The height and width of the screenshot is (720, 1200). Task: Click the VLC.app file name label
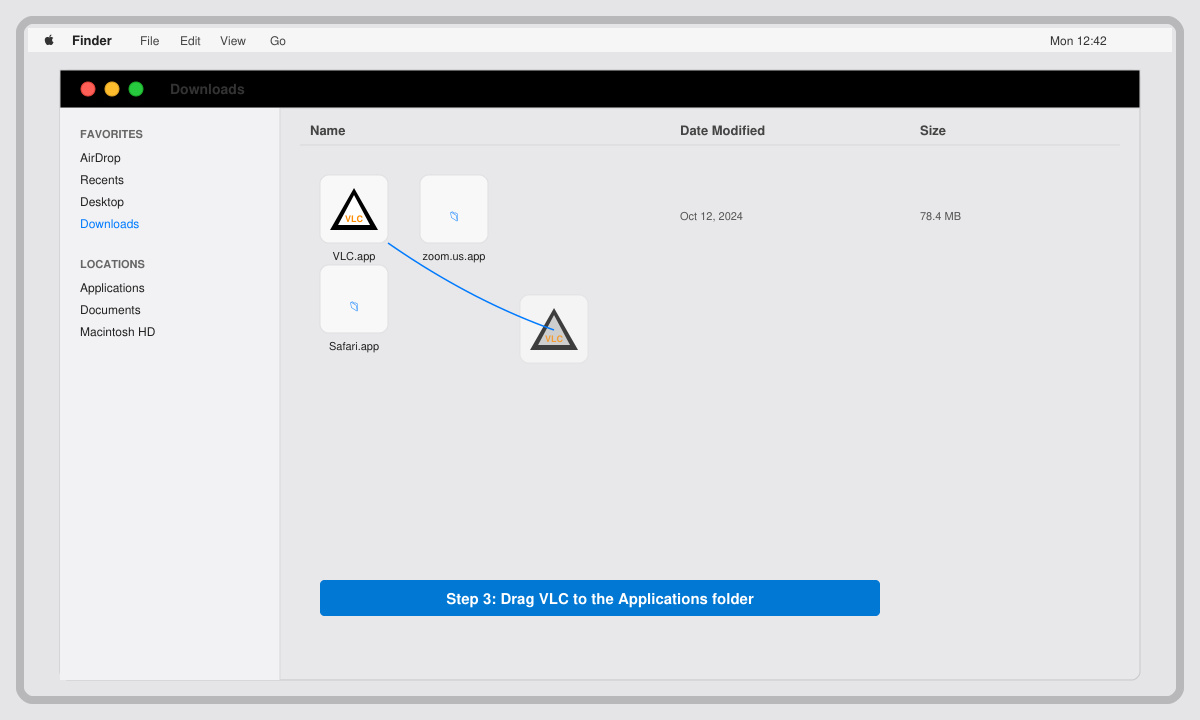click(x=354, y=256)
